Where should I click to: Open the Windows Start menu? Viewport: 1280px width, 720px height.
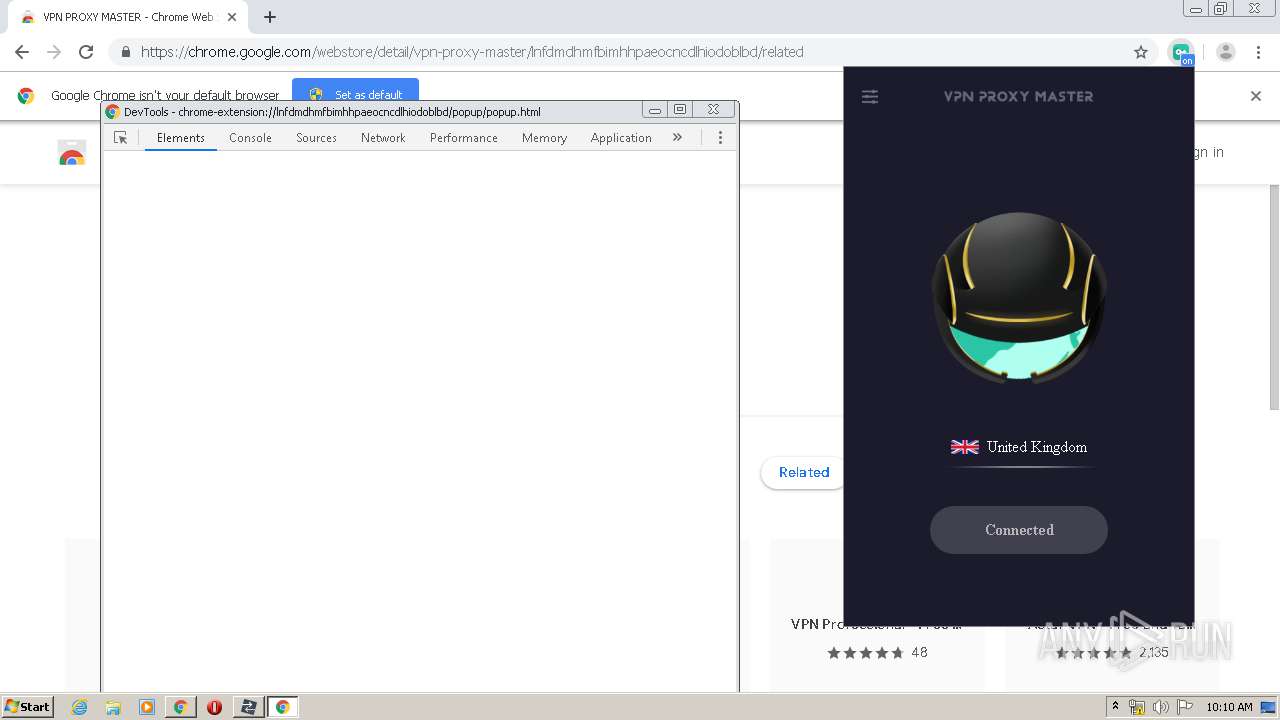(x=28, y=706)
